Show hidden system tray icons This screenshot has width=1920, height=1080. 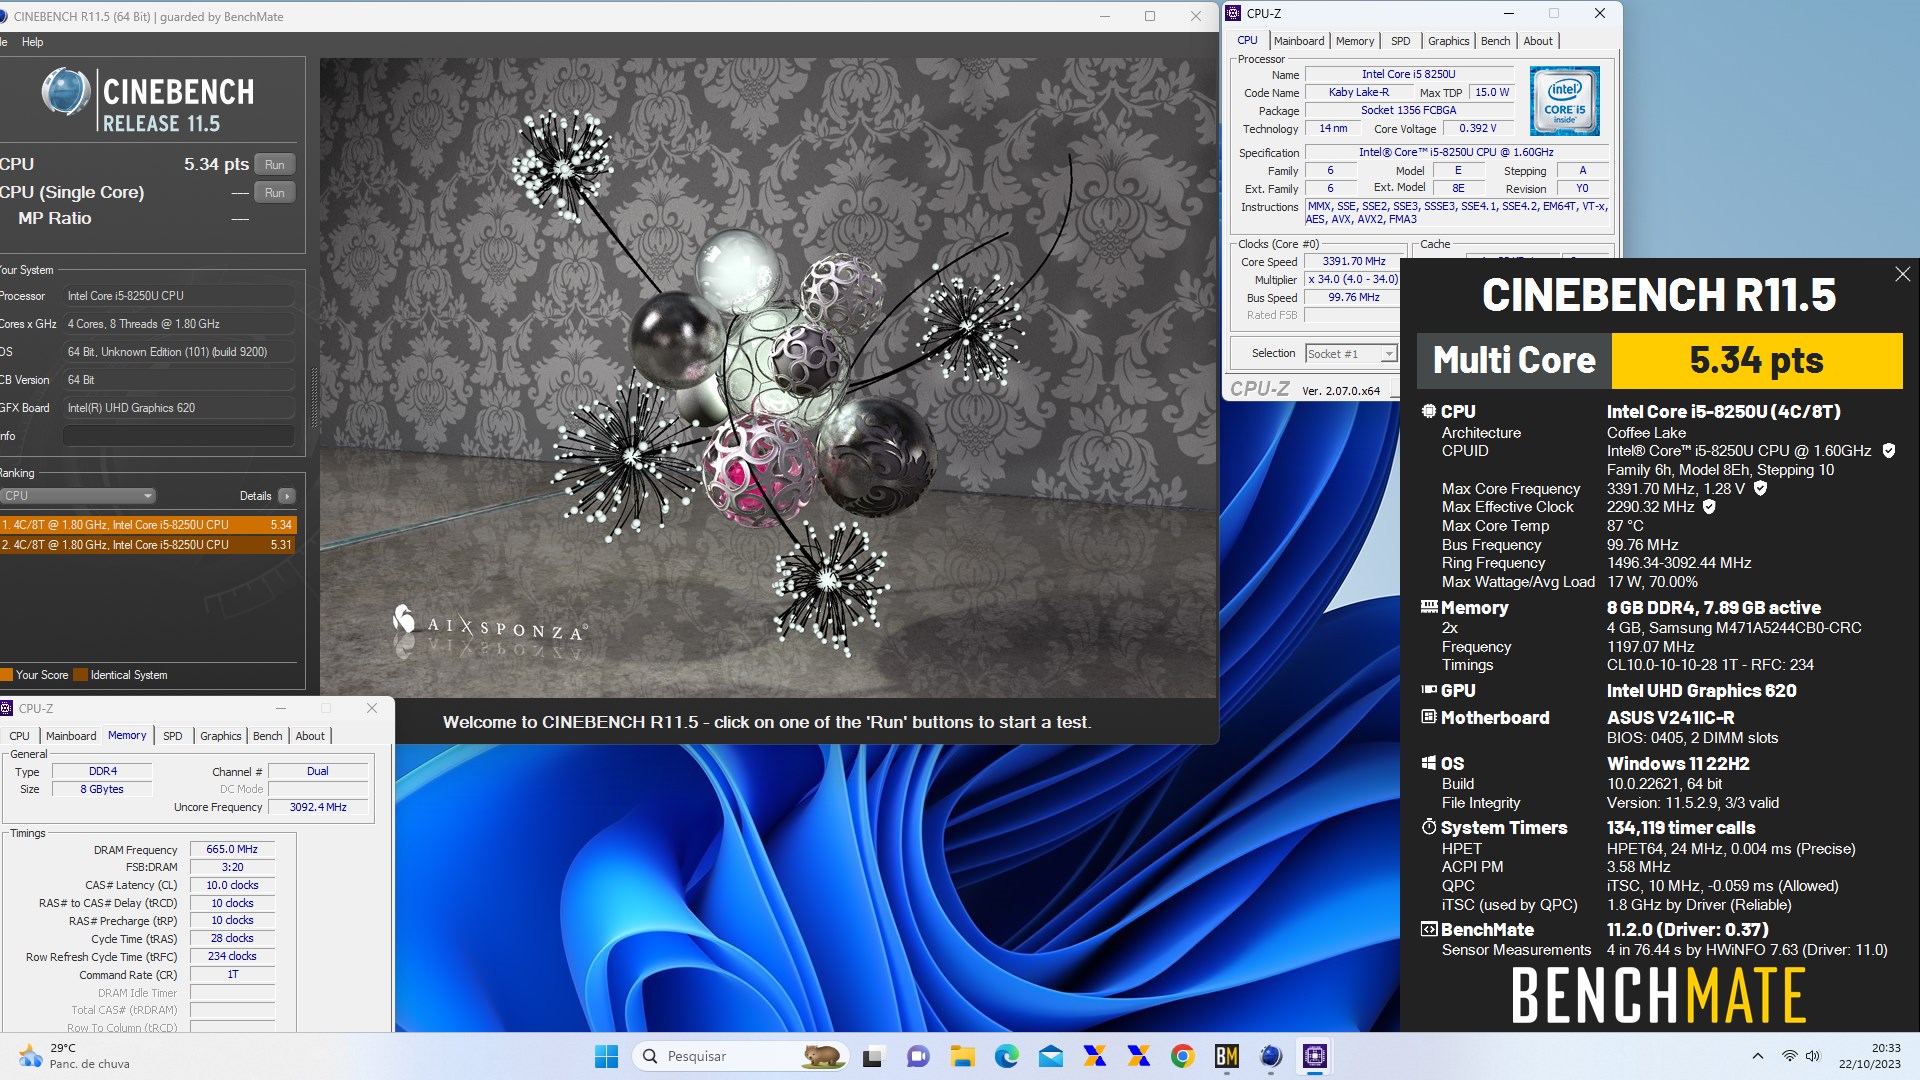(x=1757, y=1056)
